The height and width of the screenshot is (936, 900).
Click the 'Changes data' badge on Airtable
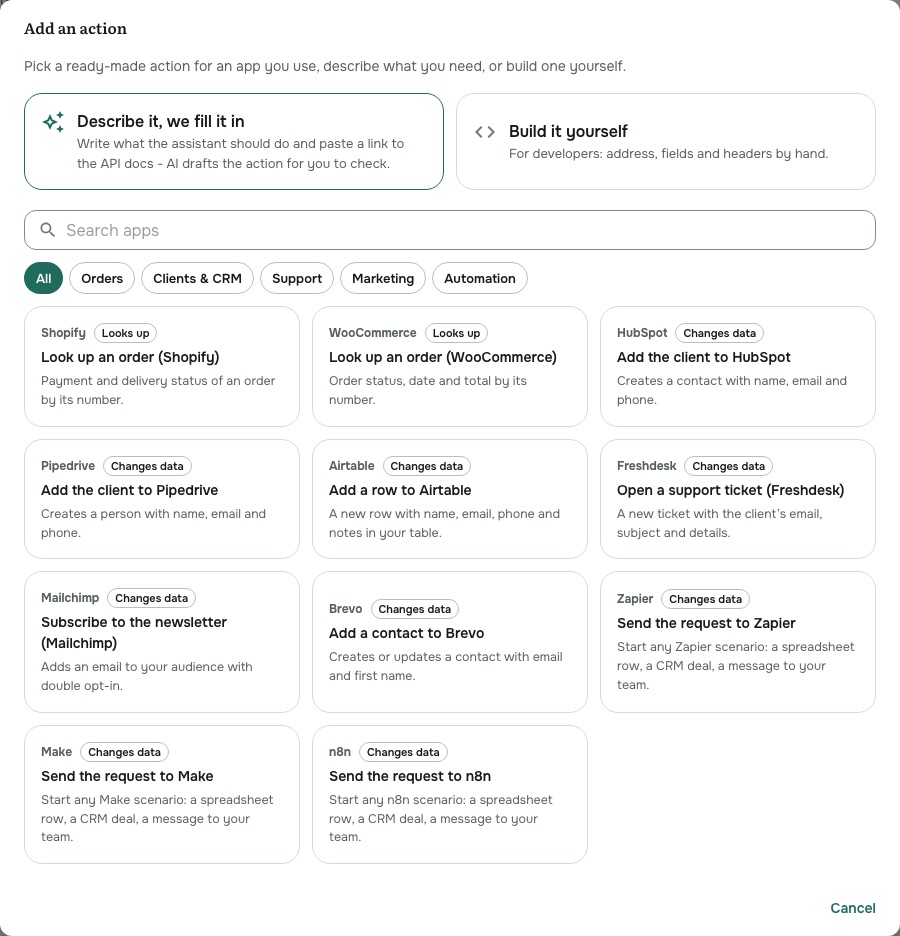(427, 466)
